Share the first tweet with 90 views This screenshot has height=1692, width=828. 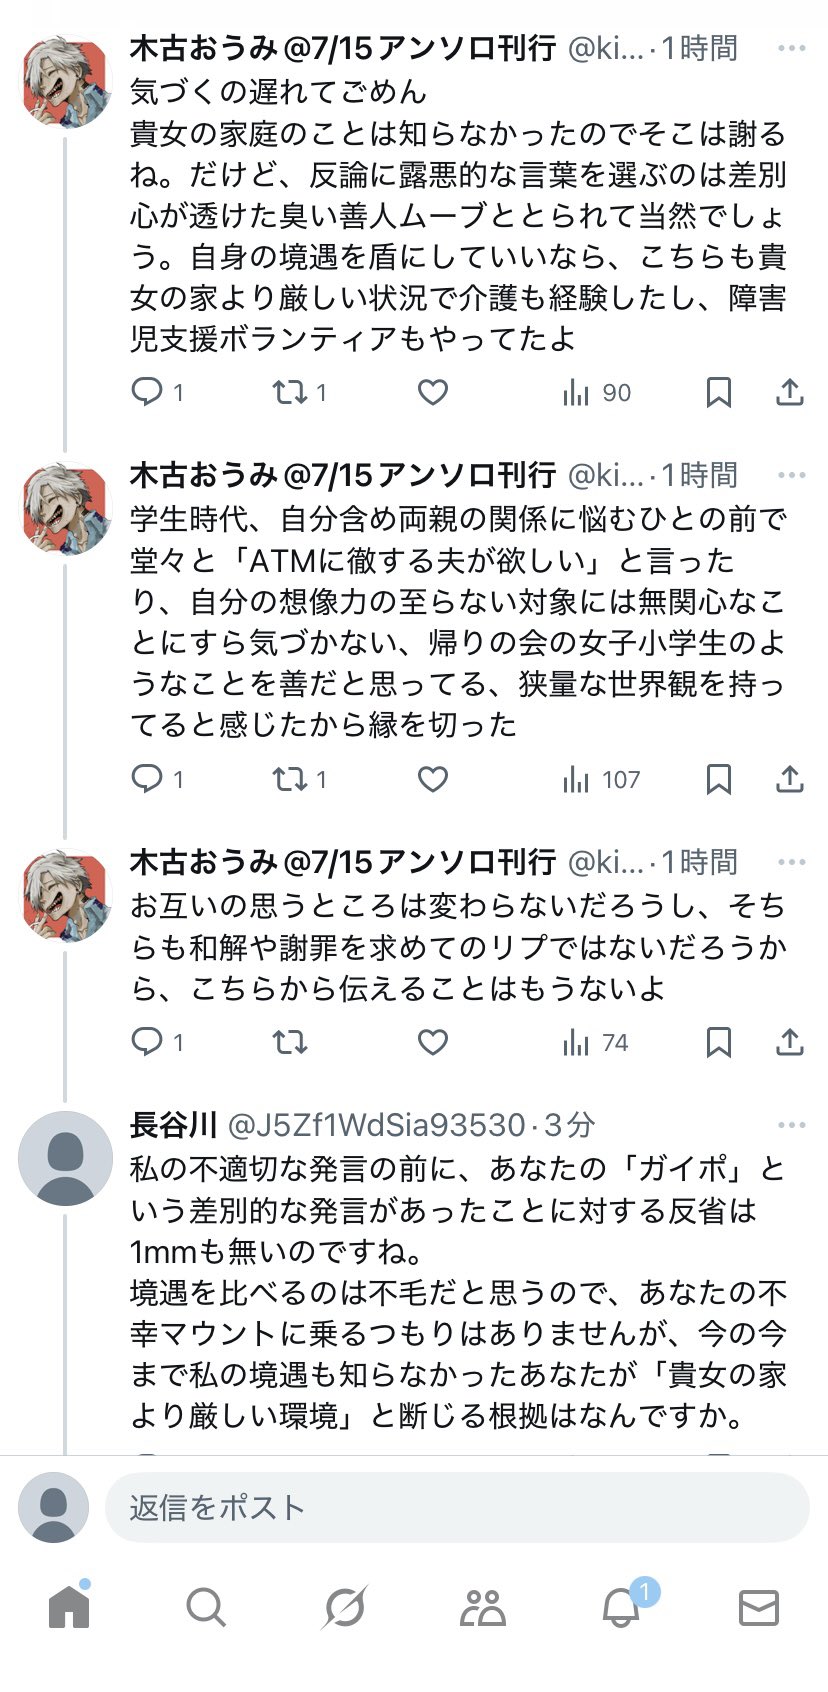coord(790,392)
